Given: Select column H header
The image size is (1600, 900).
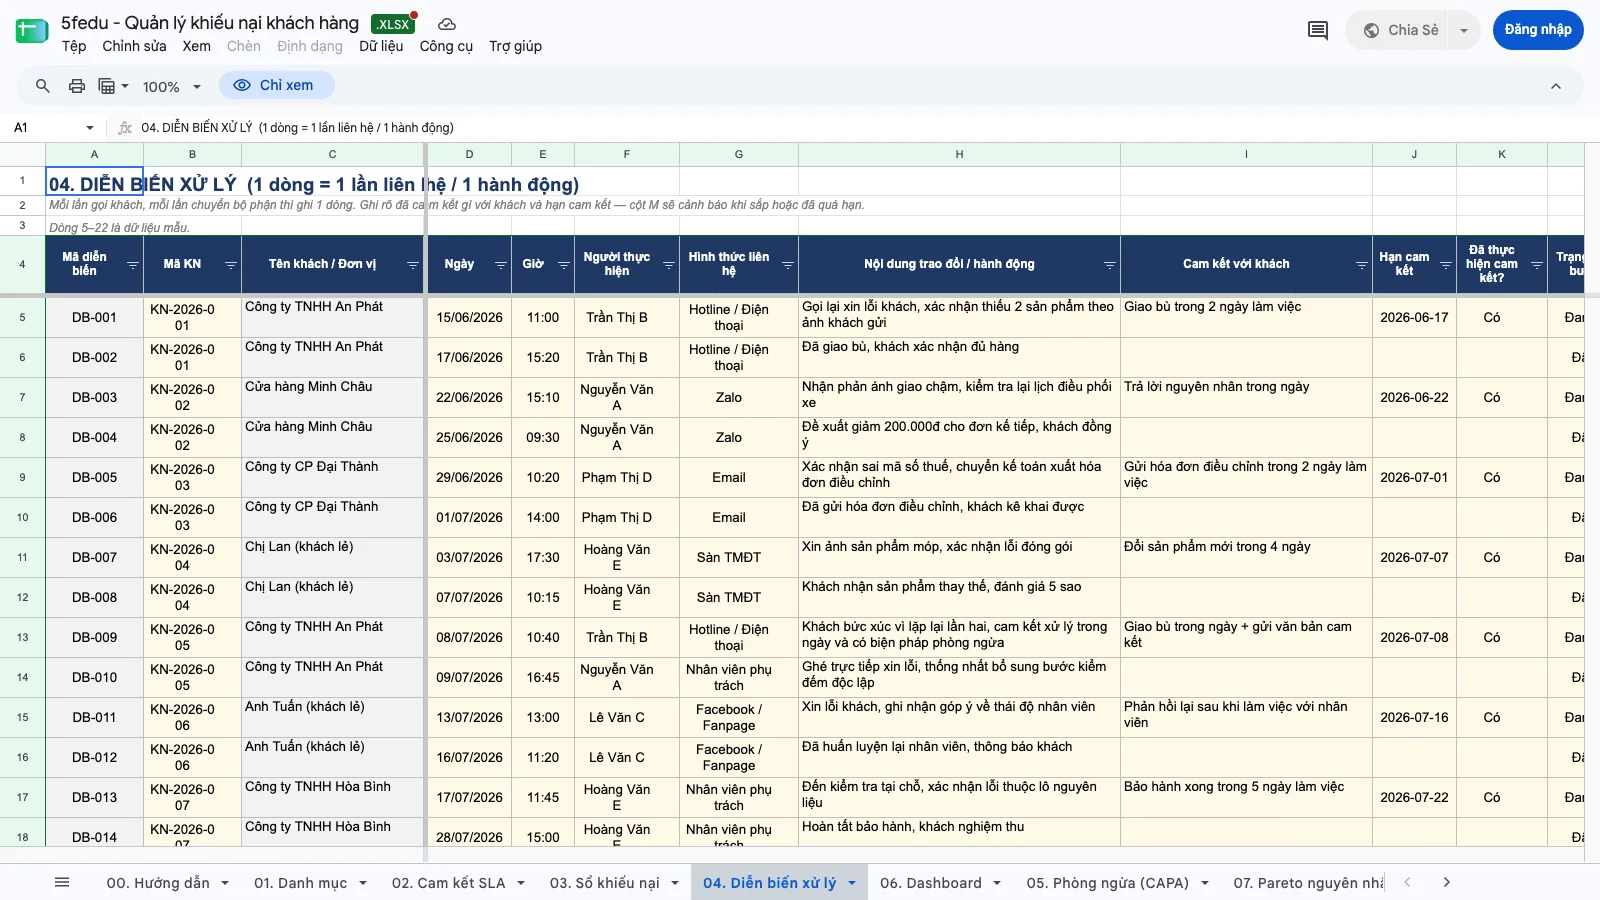Looking at the screenshot, I should [959, 154].
